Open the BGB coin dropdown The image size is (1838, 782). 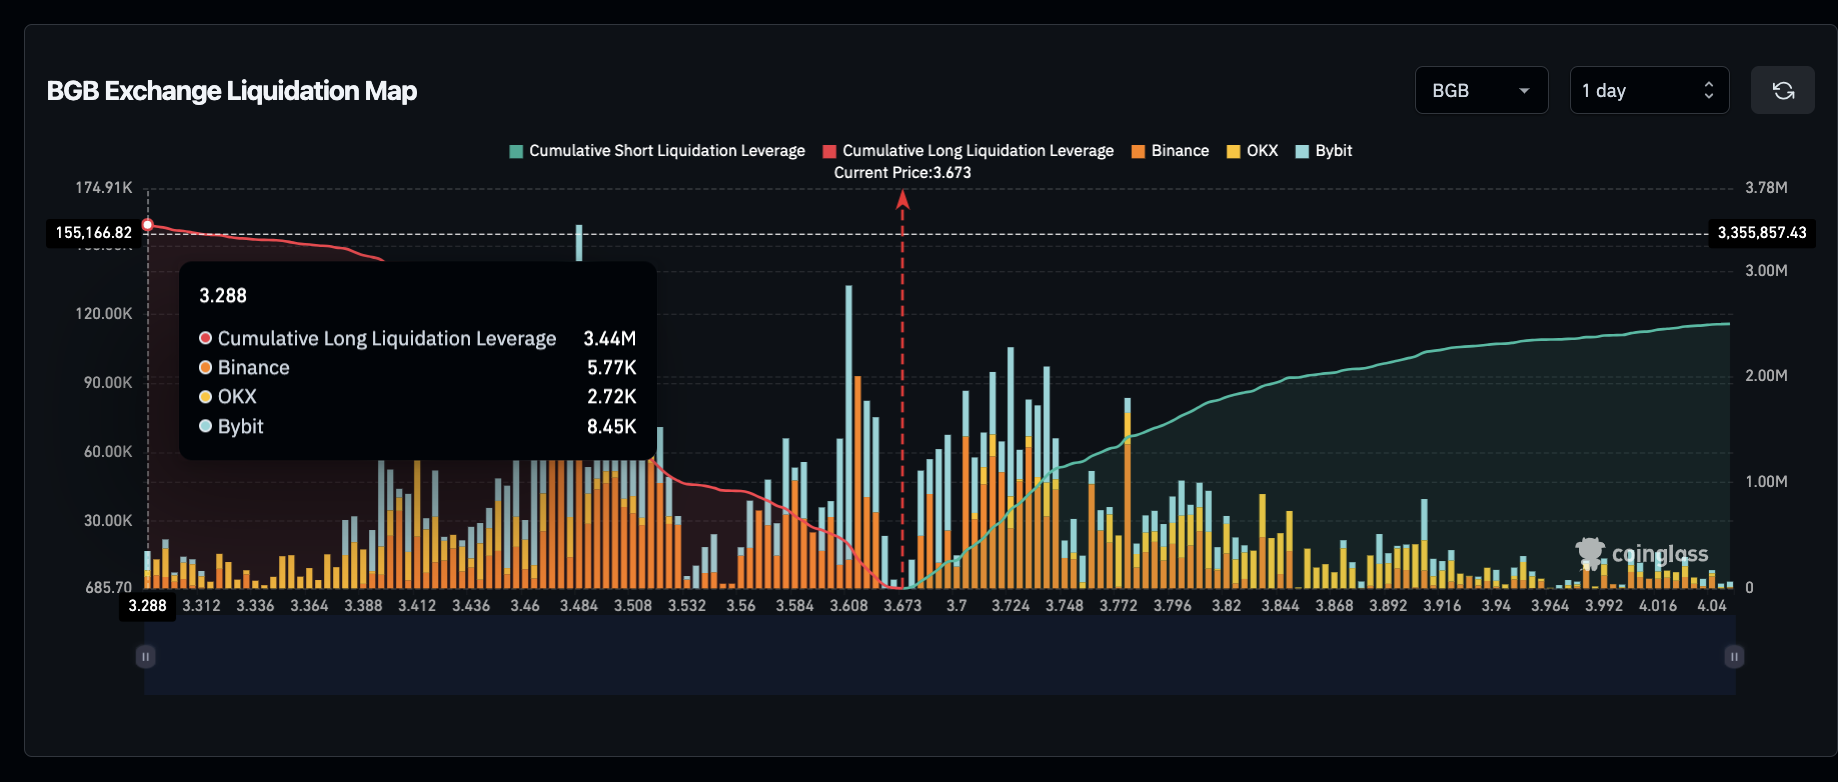click(x=1481, y=90)
